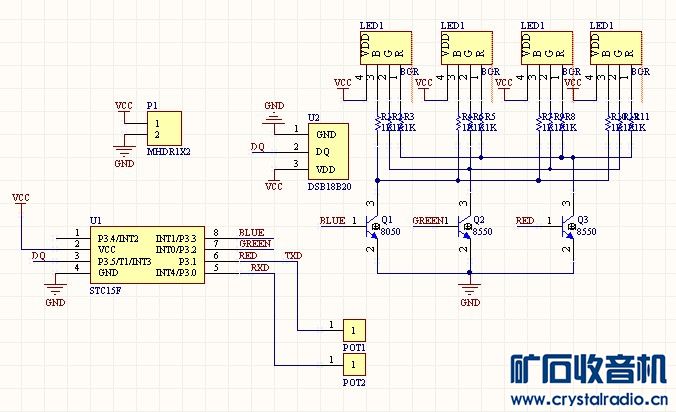This screenshot has height=412, width=676.
Task: Click the Q2 8550 transistor symbol
Action: pyautogui.click(x=465, y=226)
